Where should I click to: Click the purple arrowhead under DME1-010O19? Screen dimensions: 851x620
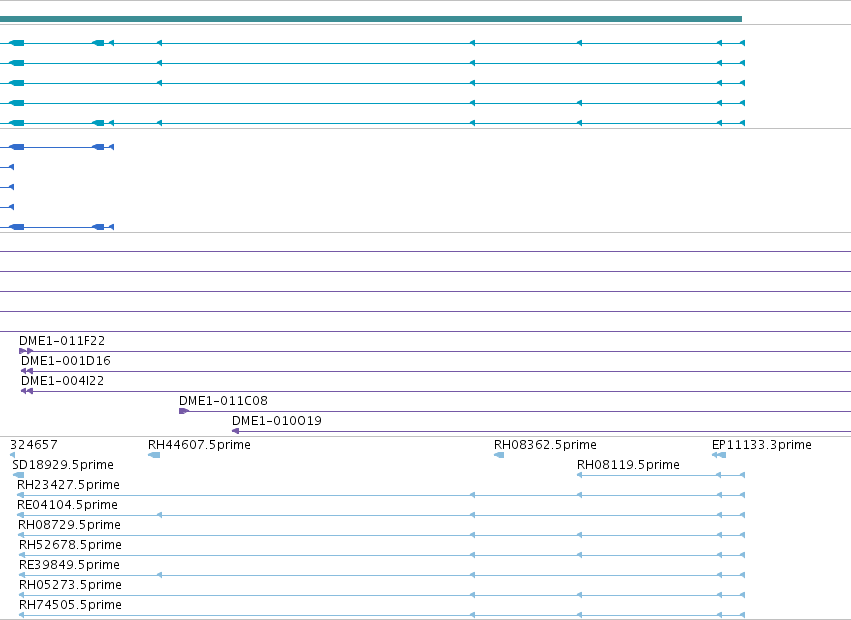tap(236, 431)
